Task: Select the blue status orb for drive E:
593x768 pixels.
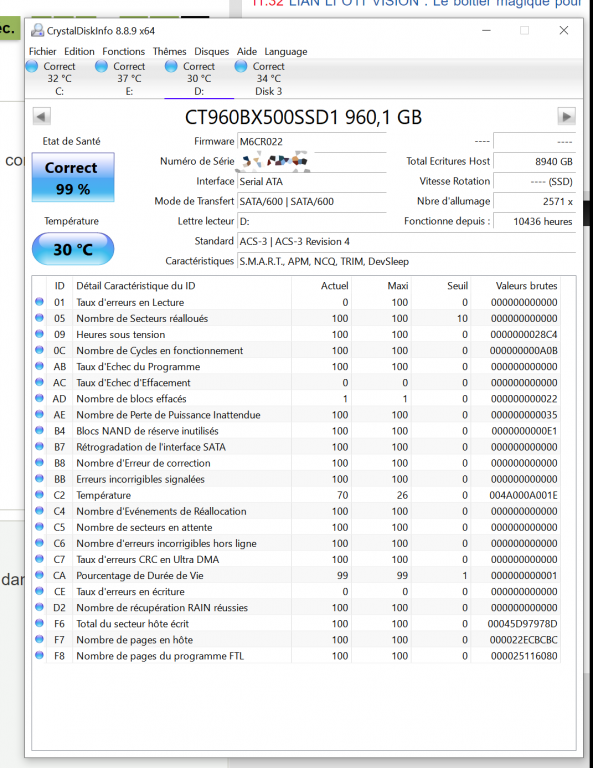Action: (101, 66)
